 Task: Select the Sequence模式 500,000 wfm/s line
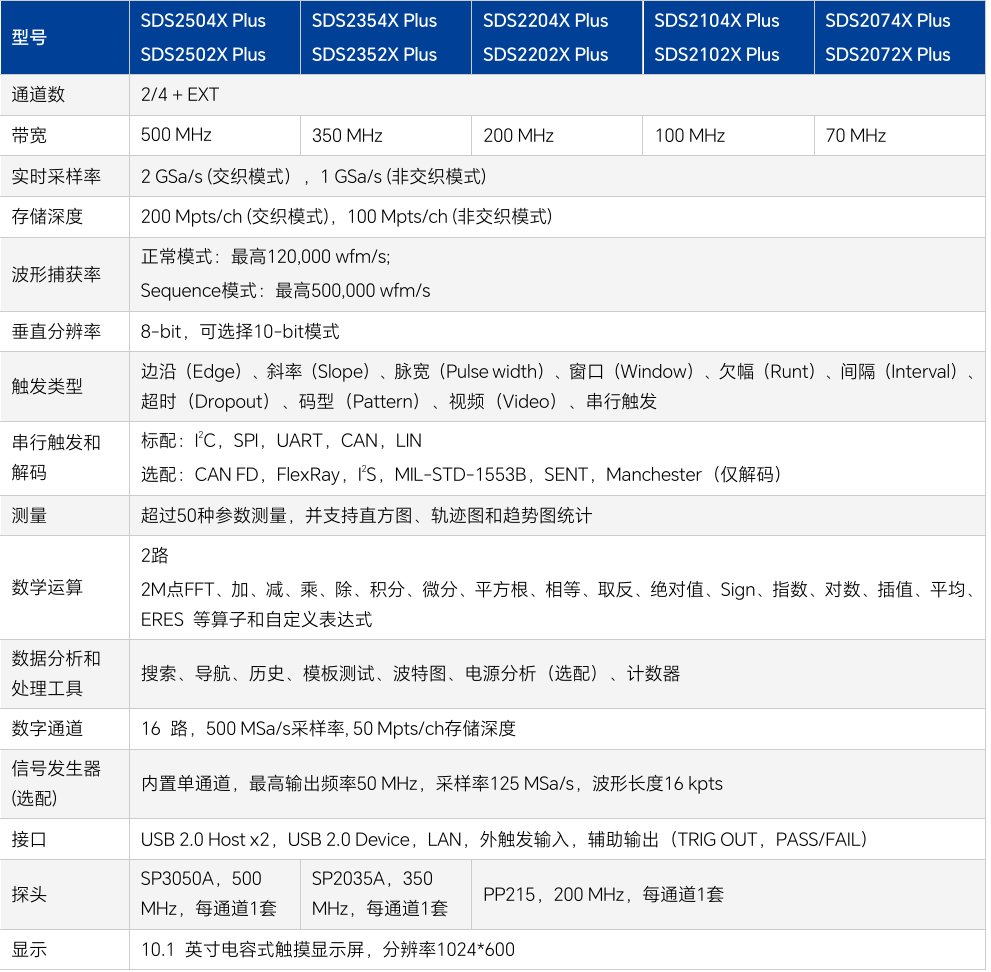tap(285, 291)
